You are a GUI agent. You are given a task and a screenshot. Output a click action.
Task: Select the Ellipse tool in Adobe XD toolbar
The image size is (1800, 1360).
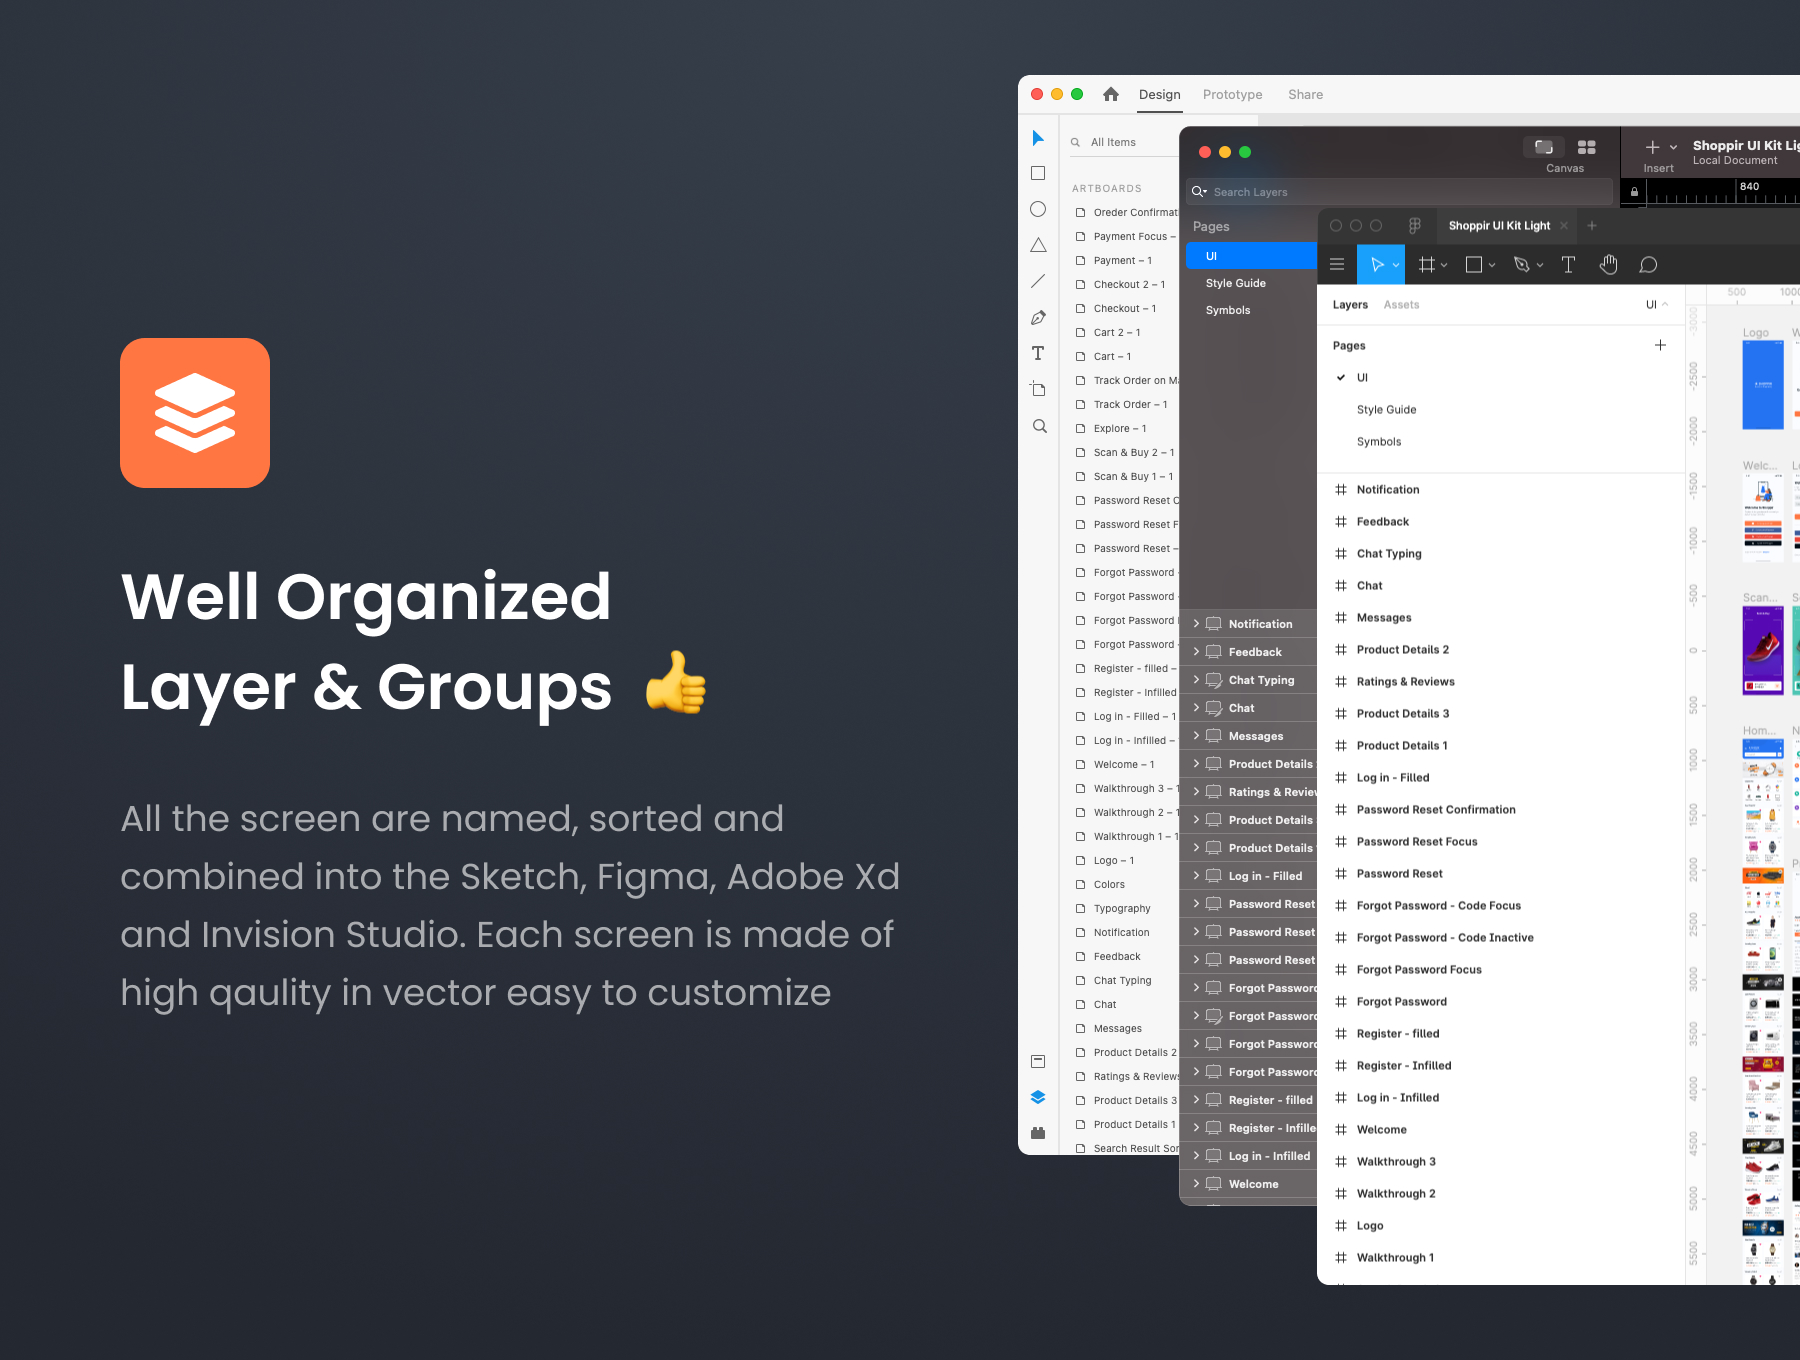click(1038, 209)
